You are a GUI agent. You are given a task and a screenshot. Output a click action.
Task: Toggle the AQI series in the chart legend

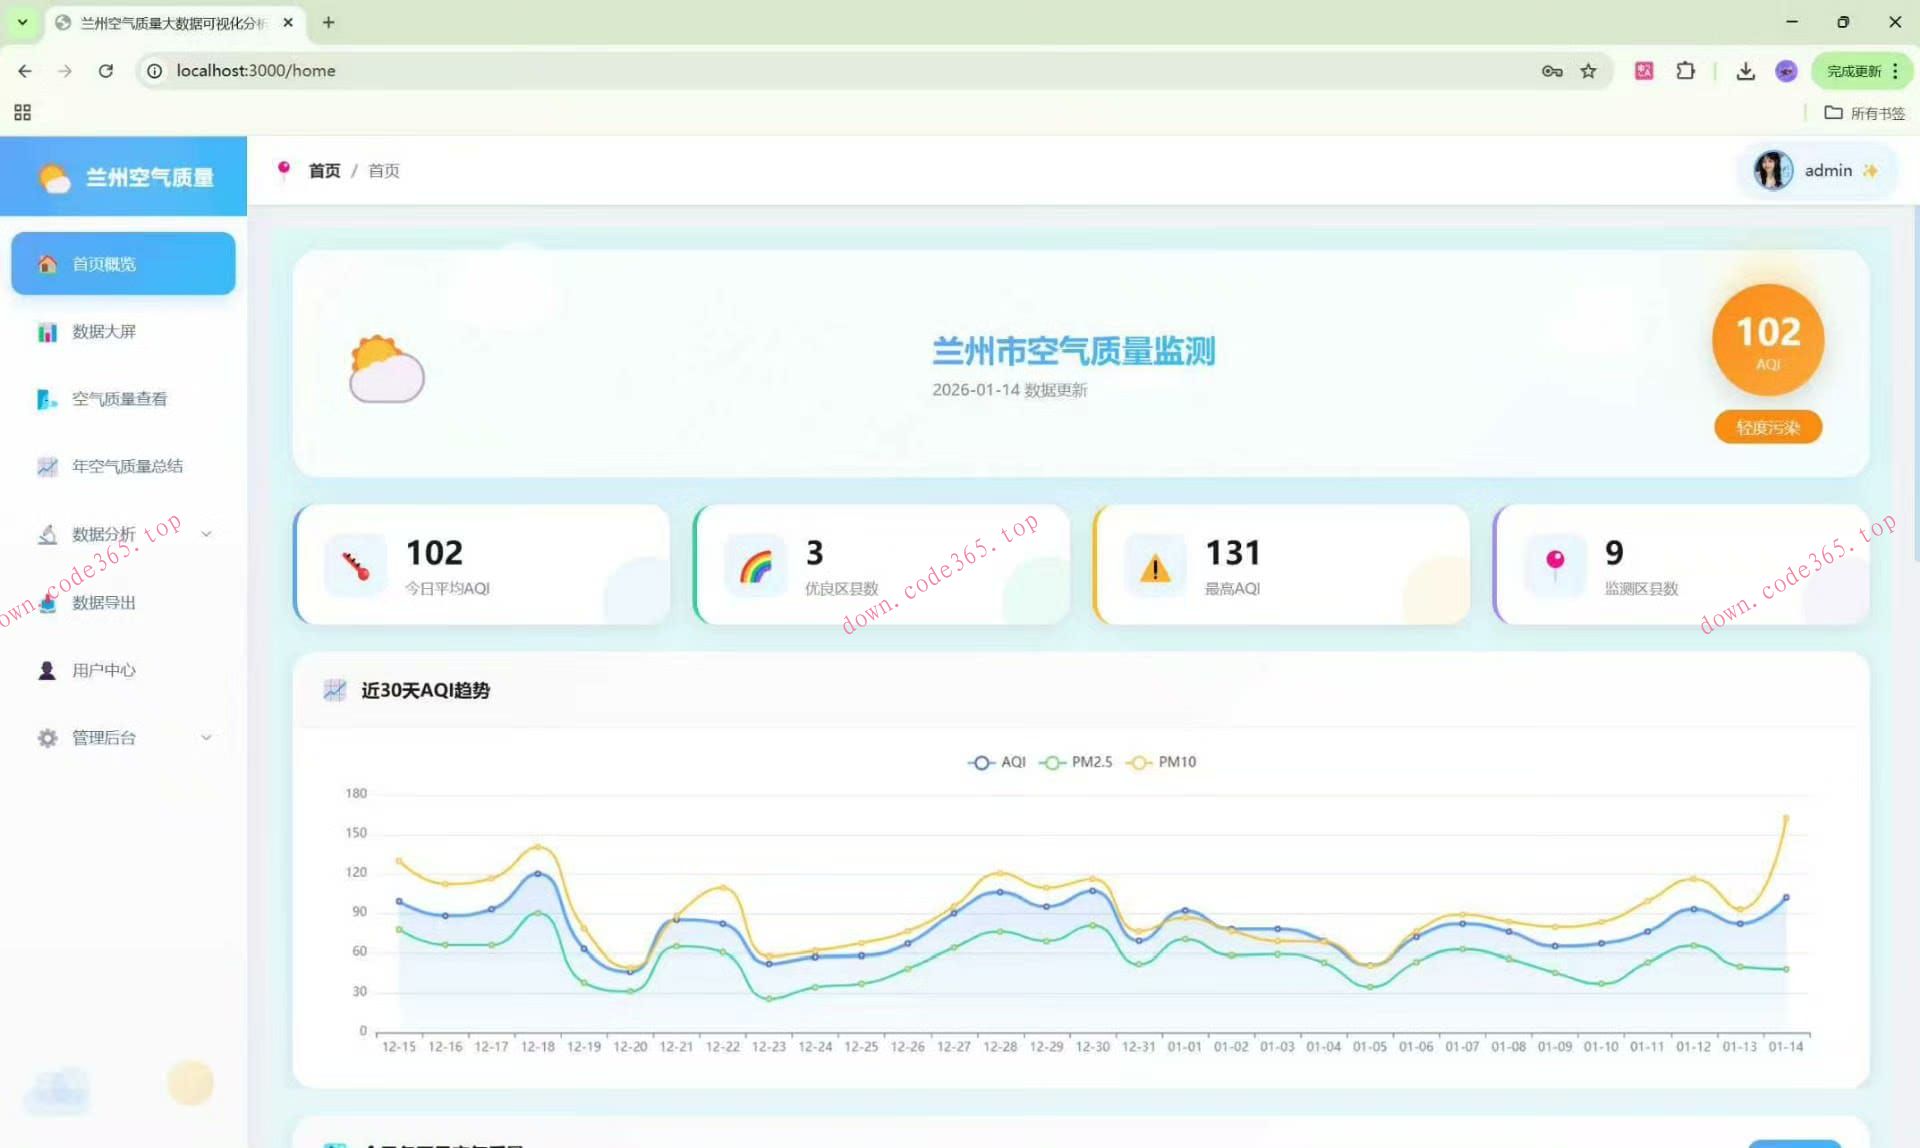(x=997, y=761)
